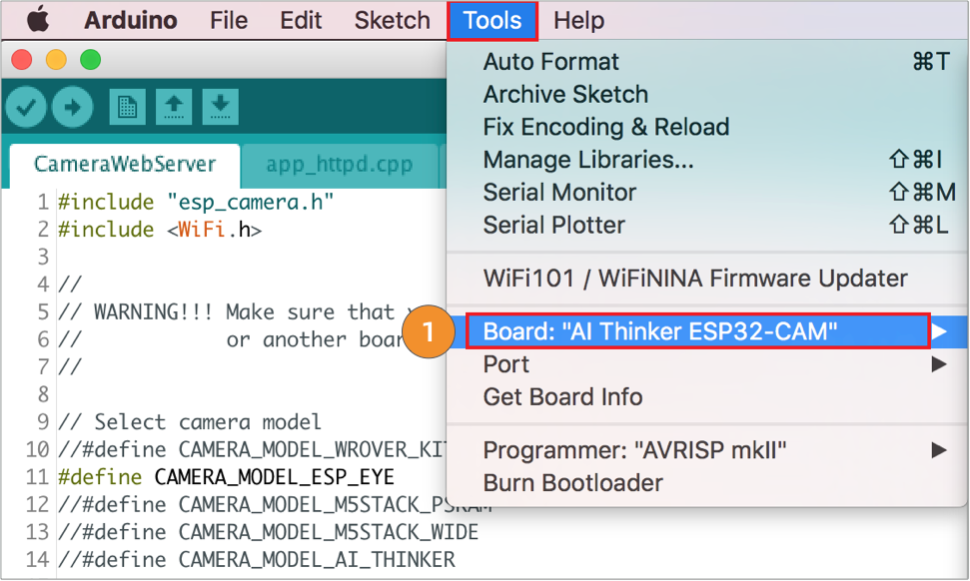
Task: Select the CameraWebServer tab
Action: click(x=124, y=164)
